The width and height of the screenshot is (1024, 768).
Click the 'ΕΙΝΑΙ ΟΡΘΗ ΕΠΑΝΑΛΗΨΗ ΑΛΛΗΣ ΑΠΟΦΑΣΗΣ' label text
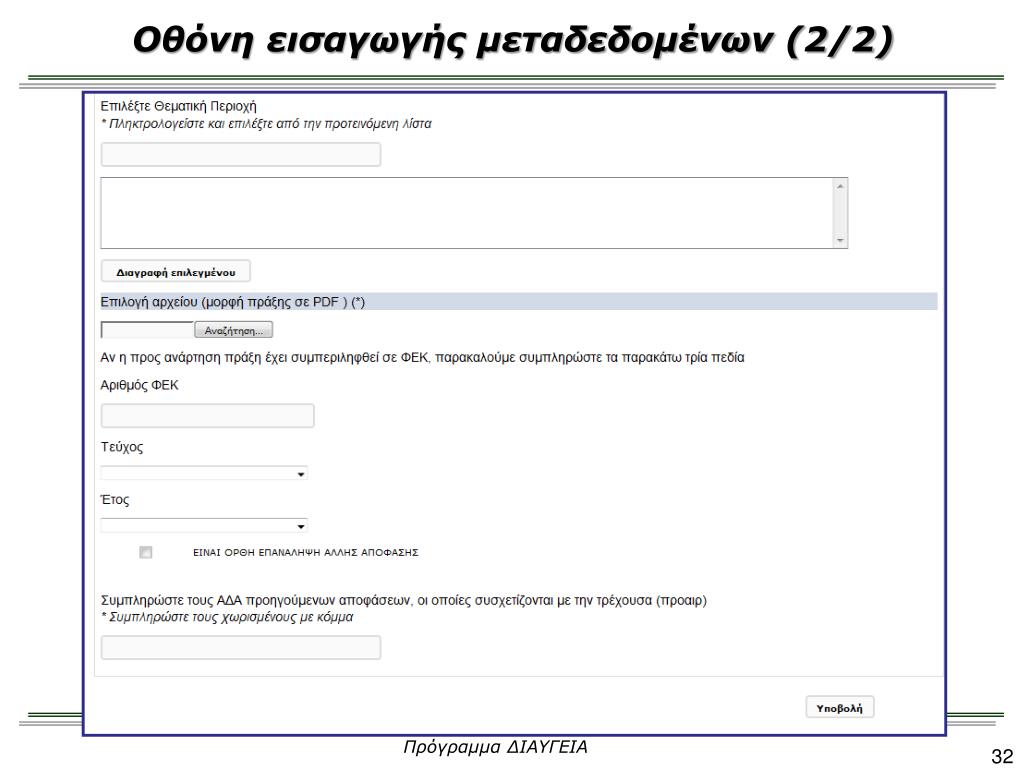pyautogui.click(x=306, y=552)
